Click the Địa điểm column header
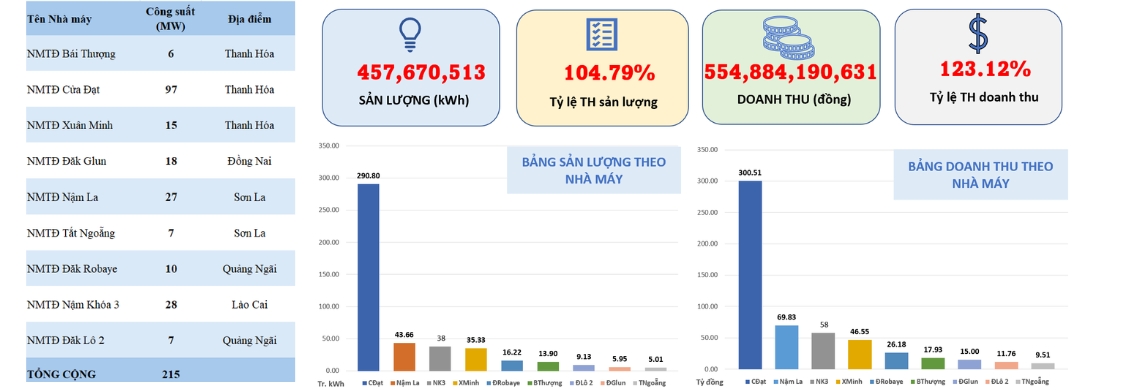The width and height of the screenshot is (1130, 390). point(249,19)
